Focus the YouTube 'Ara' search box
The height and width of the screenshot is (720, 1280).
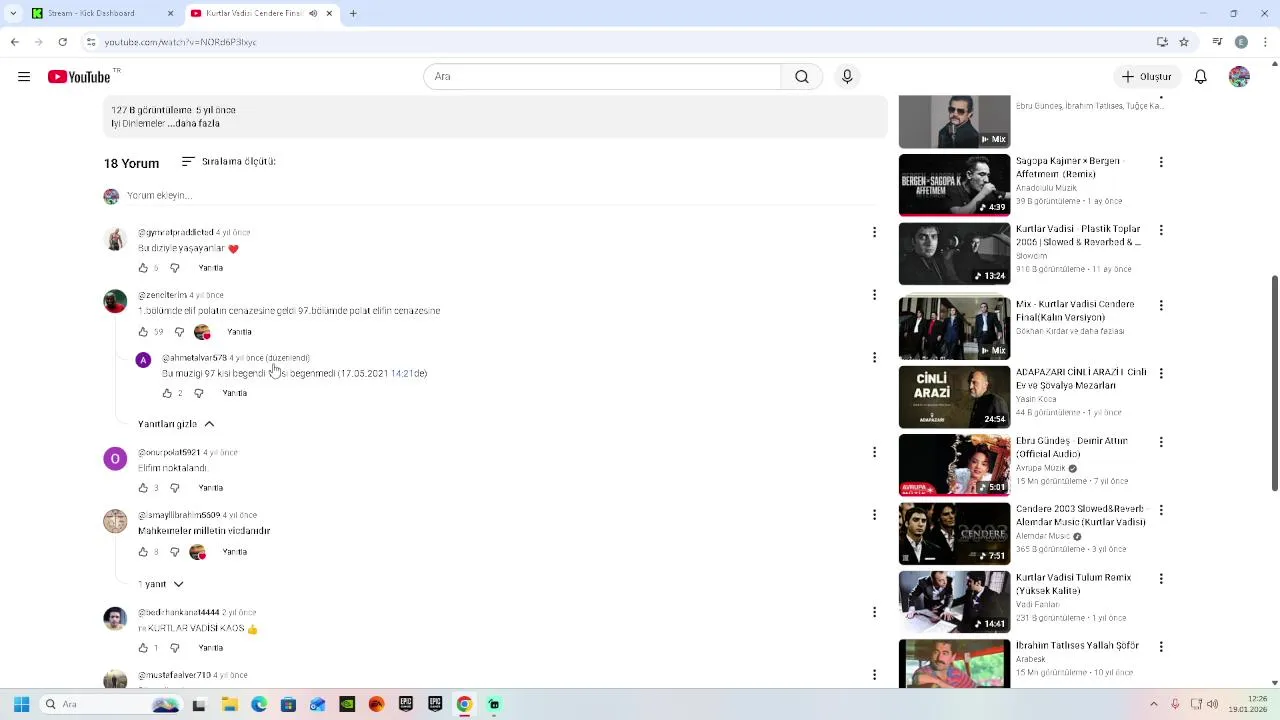[602, 77]
